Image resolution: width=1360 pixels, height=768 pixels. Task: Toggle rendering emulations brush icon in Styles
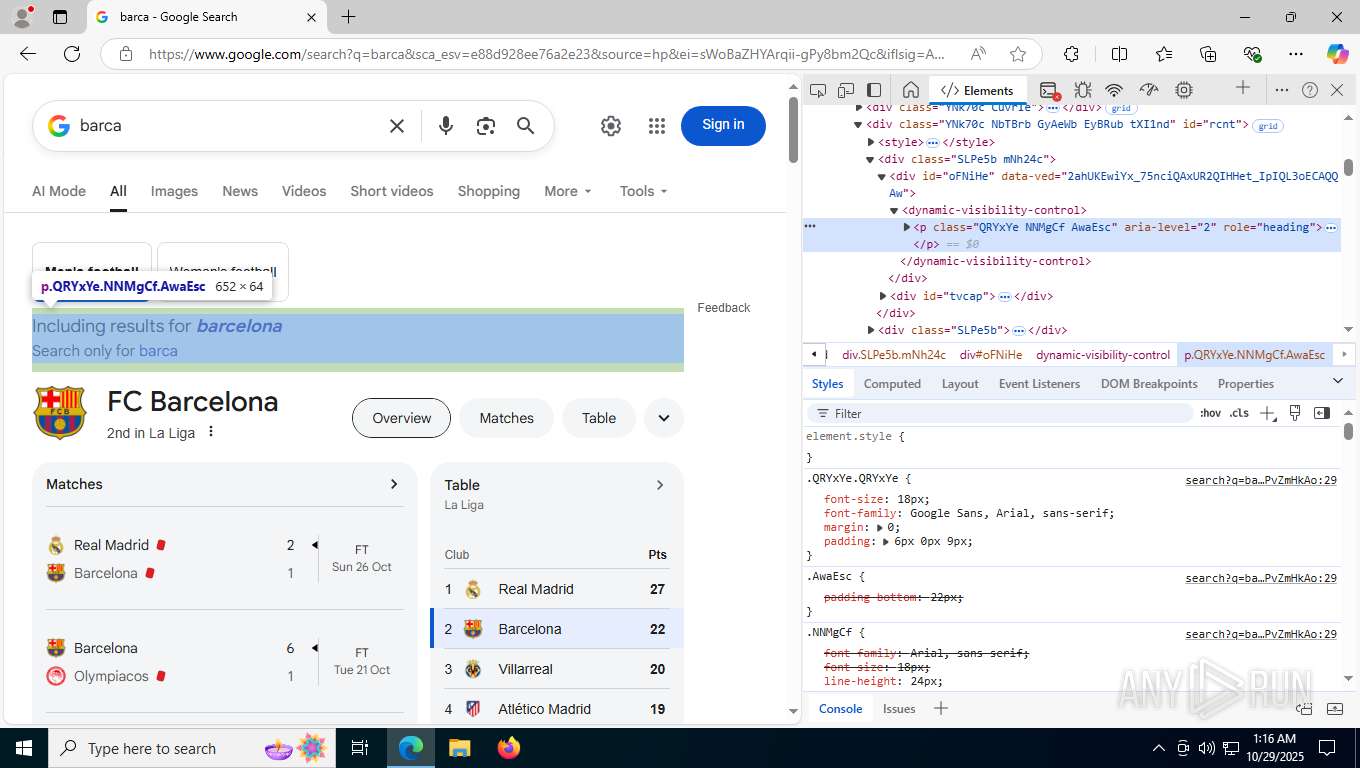[x=1295, y=413]
